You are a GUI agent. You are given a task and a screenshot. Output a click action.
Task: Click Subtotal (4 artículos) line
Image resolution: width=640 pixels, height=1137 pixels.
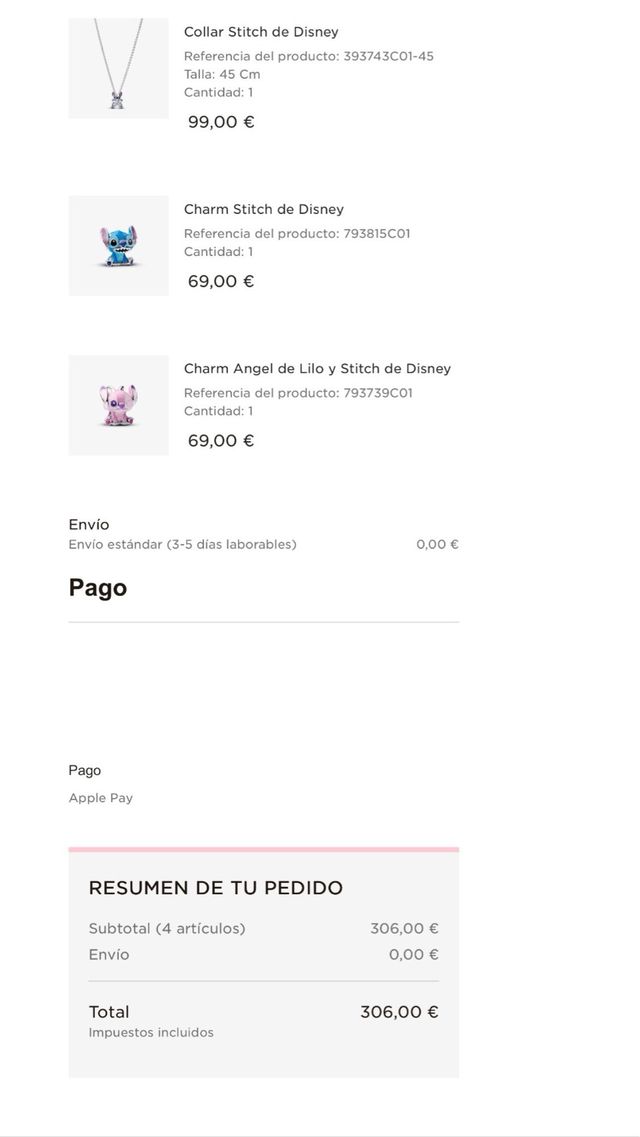click(x=166, y=929)
